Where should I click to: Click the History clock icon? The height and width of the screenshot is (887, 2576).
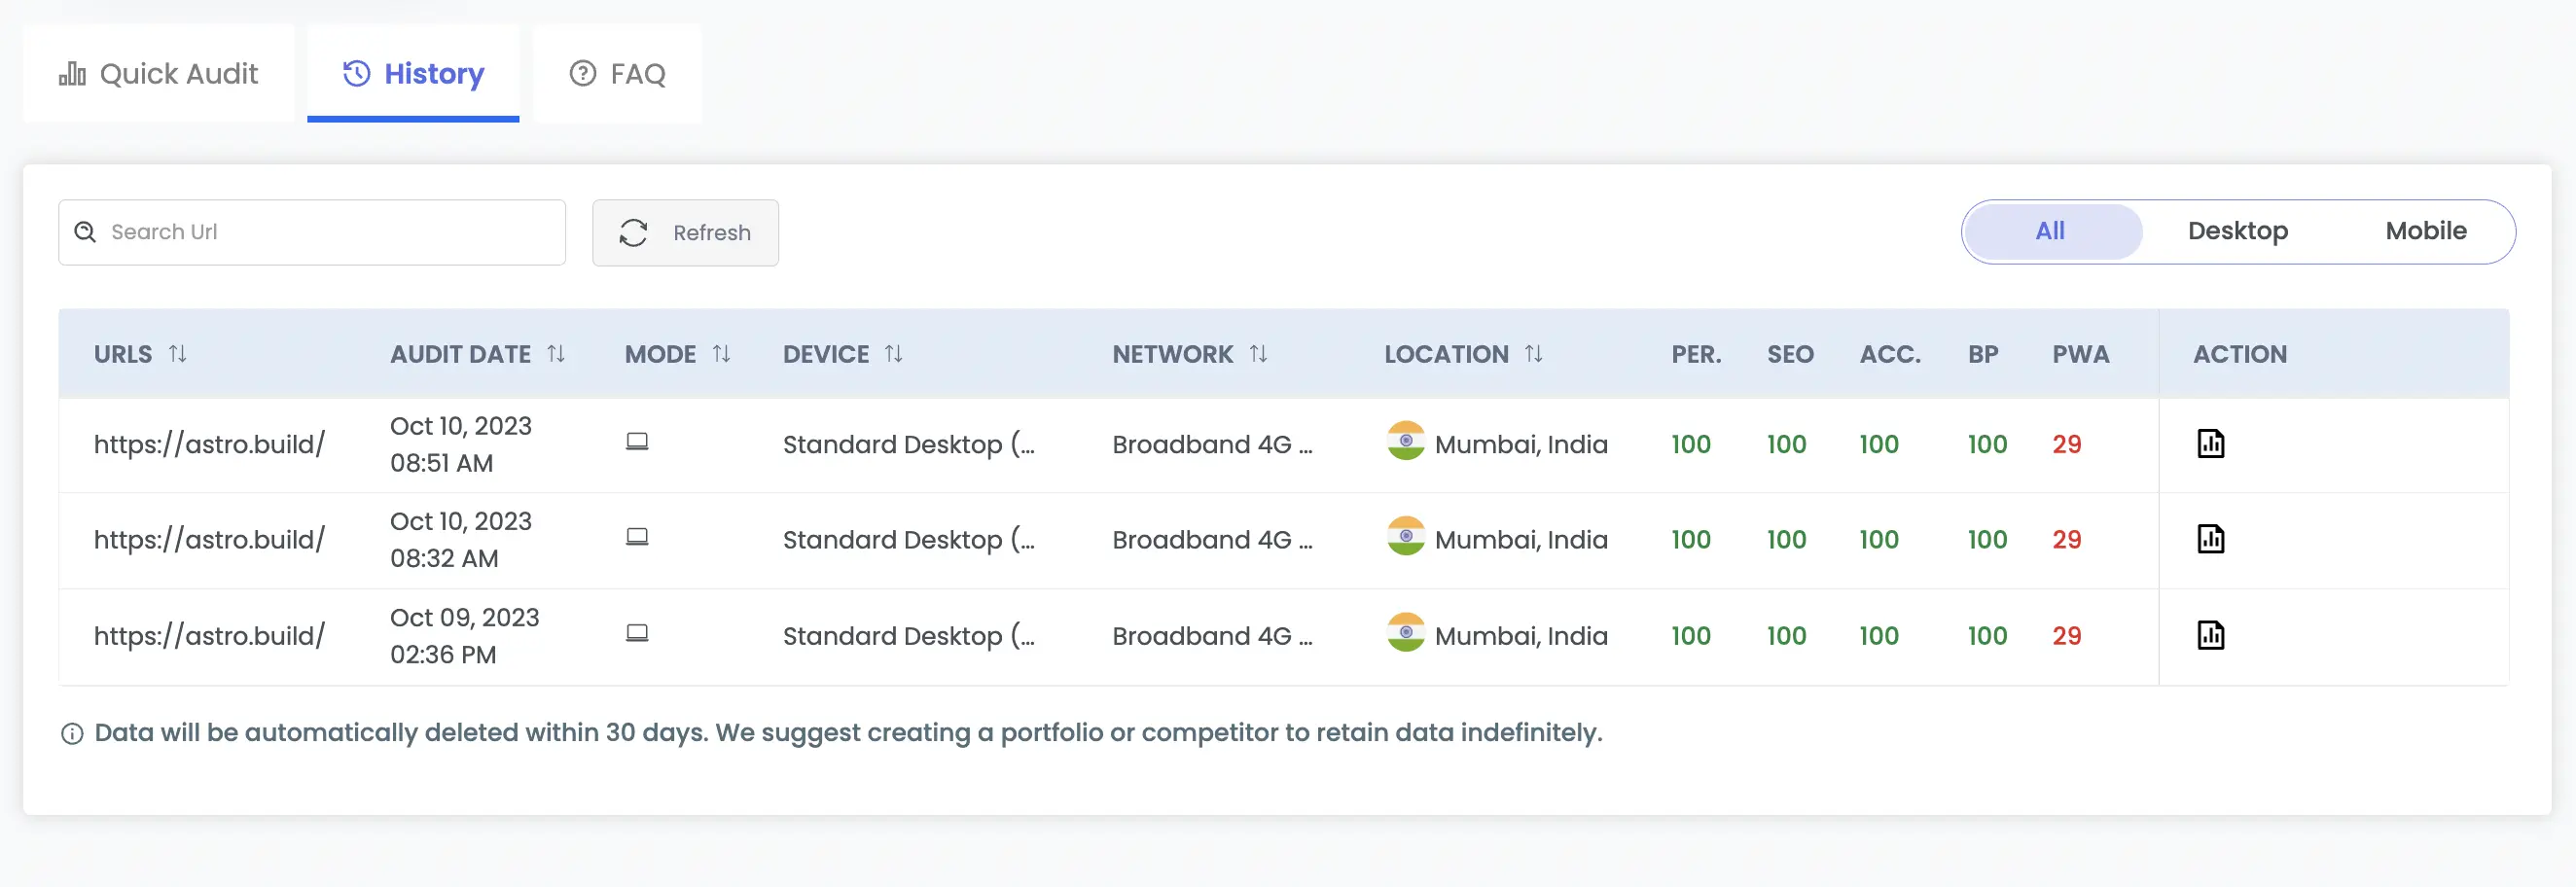click(x=357, y=73)
